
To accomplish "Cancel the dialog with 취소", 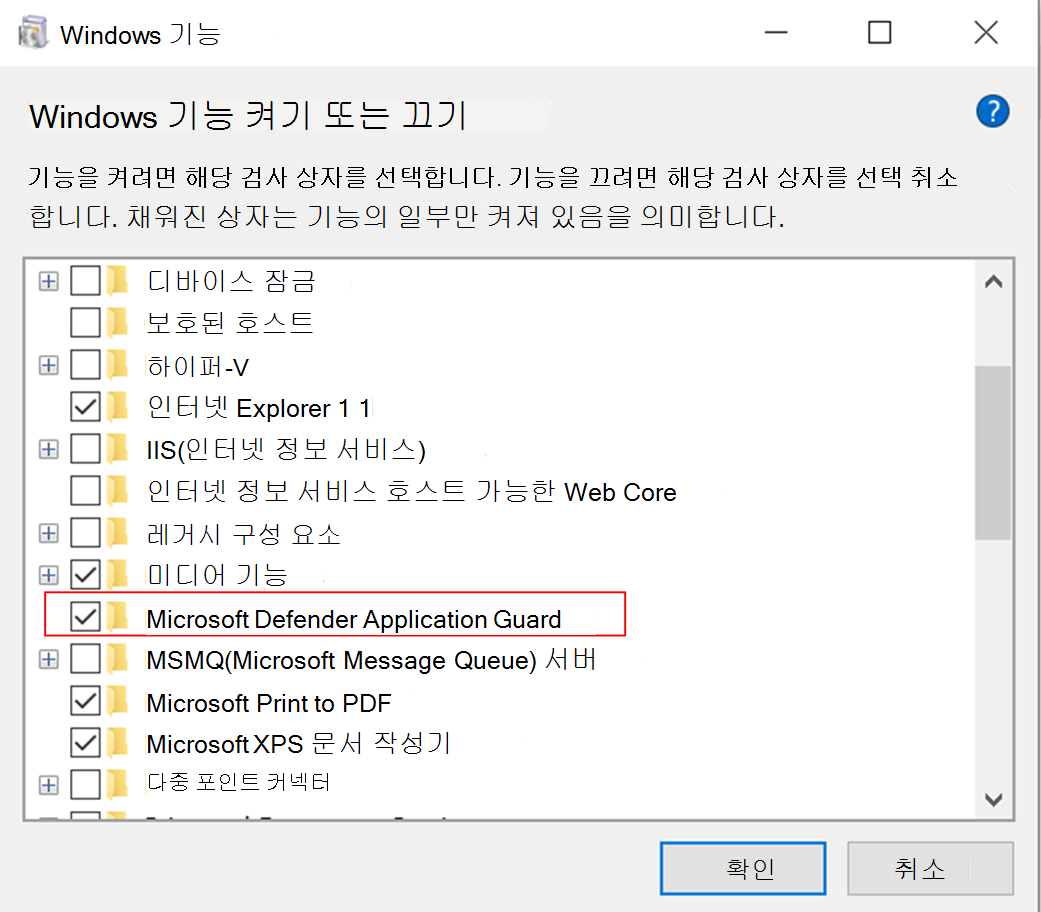I will 930,868.
